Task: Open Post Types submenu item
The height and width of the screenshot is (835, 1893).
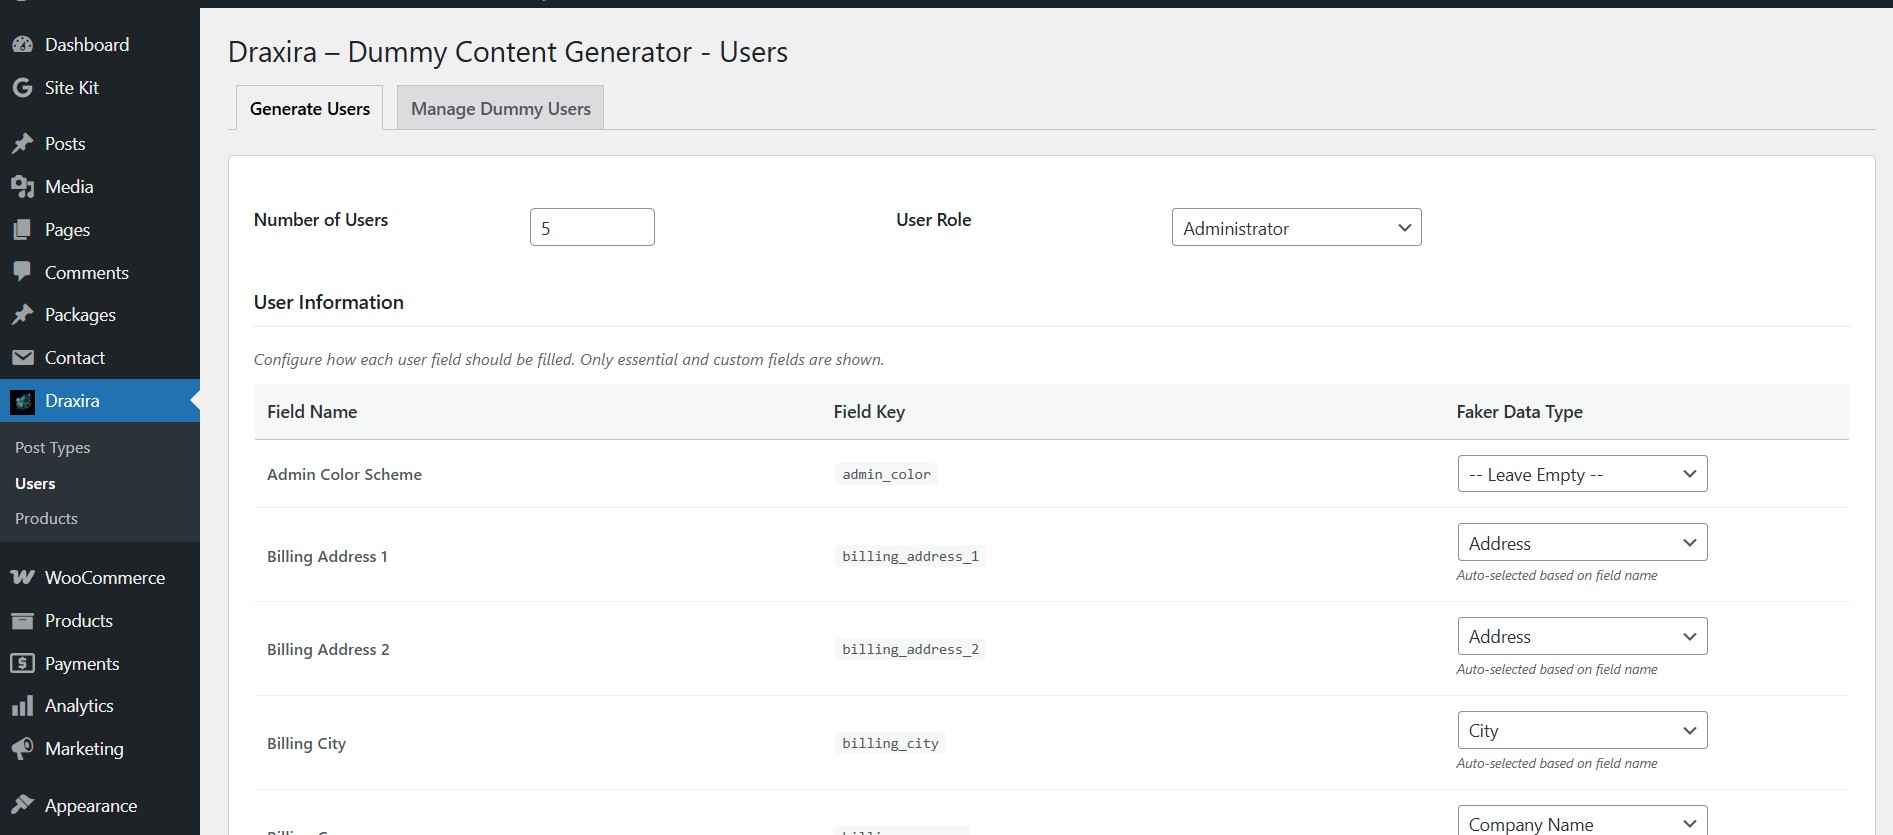Action: (53, 448)
